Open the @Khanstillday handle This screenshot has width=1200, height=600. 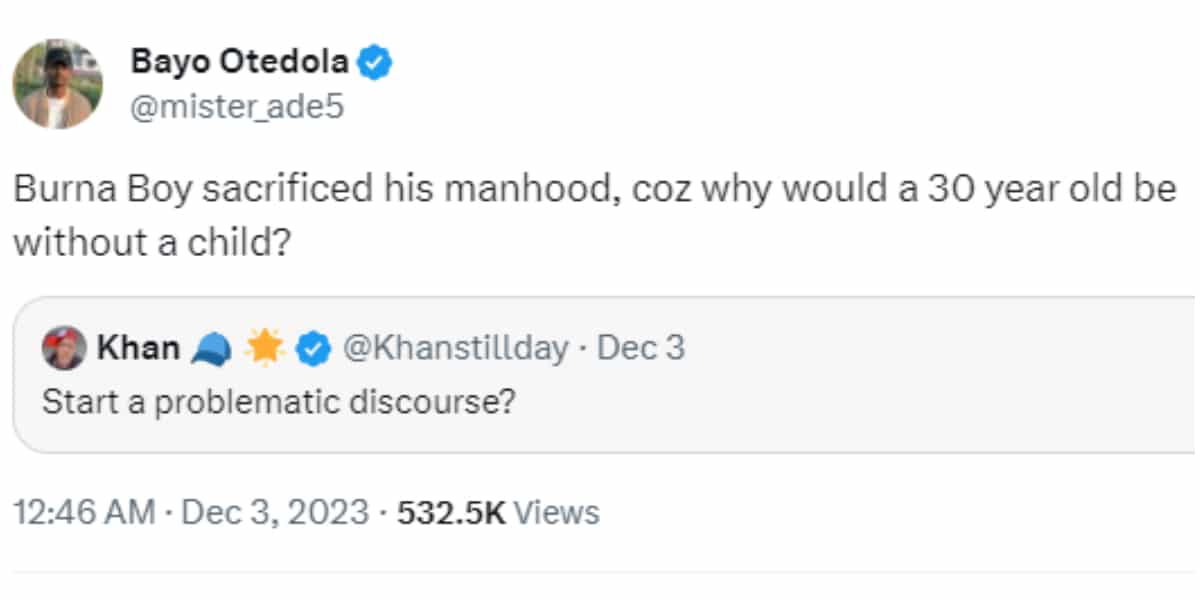coord(456,348)
